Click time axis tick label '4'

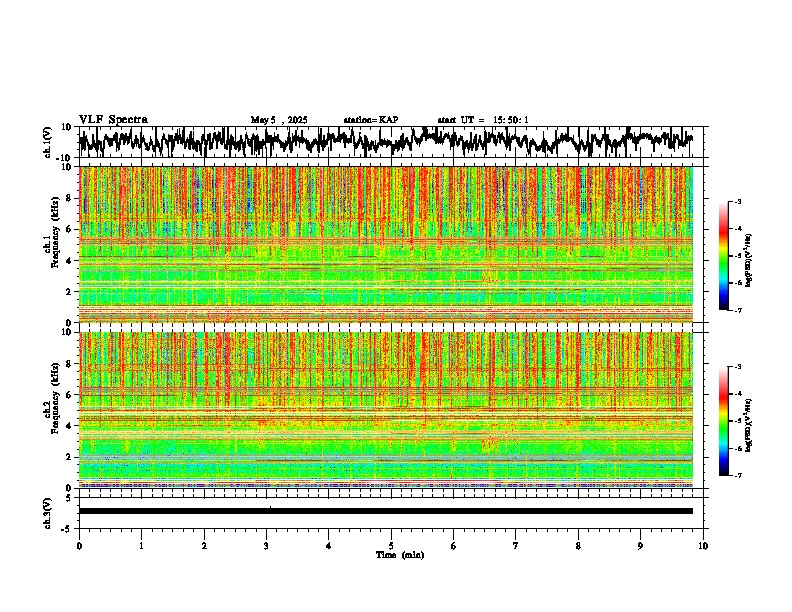[329, 546]
